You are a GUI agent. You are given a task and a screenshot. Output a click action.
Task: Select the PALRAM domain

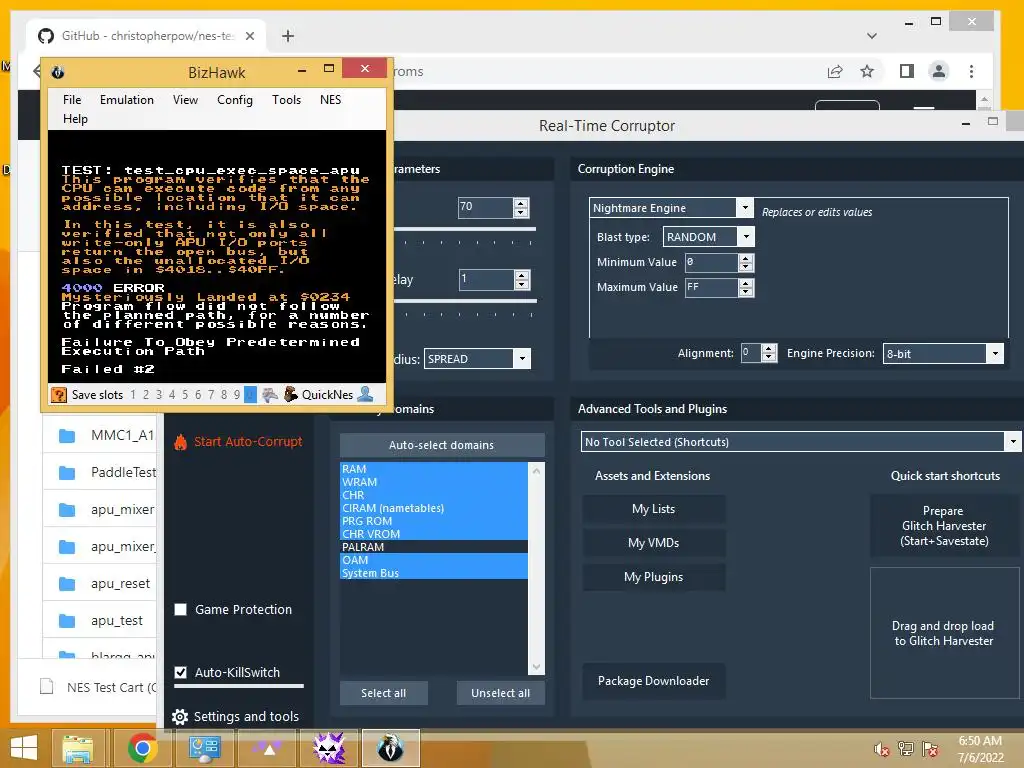coord(434,547)
